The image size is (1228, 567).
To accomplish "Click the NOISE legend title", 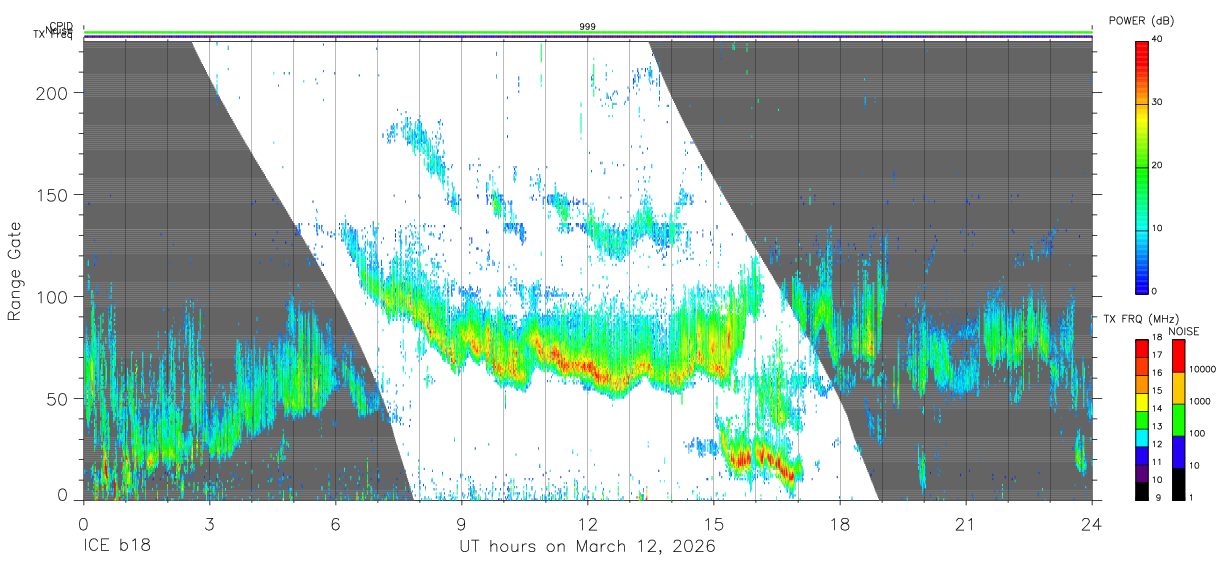I will point(1183,331).
